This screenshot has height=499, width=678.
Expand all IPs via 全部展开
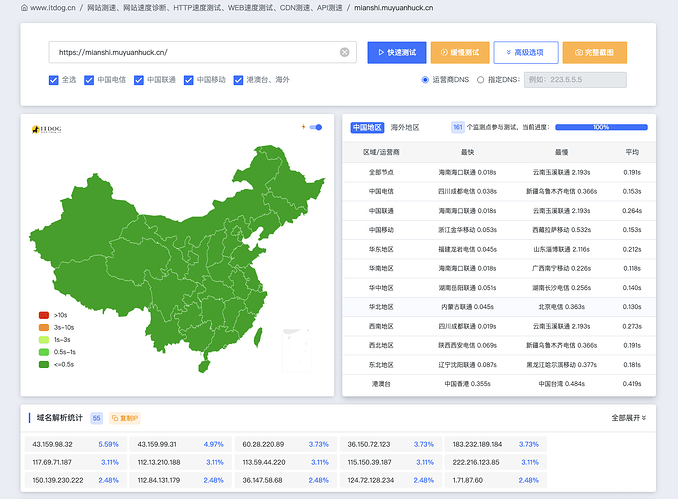pos(629,418)
